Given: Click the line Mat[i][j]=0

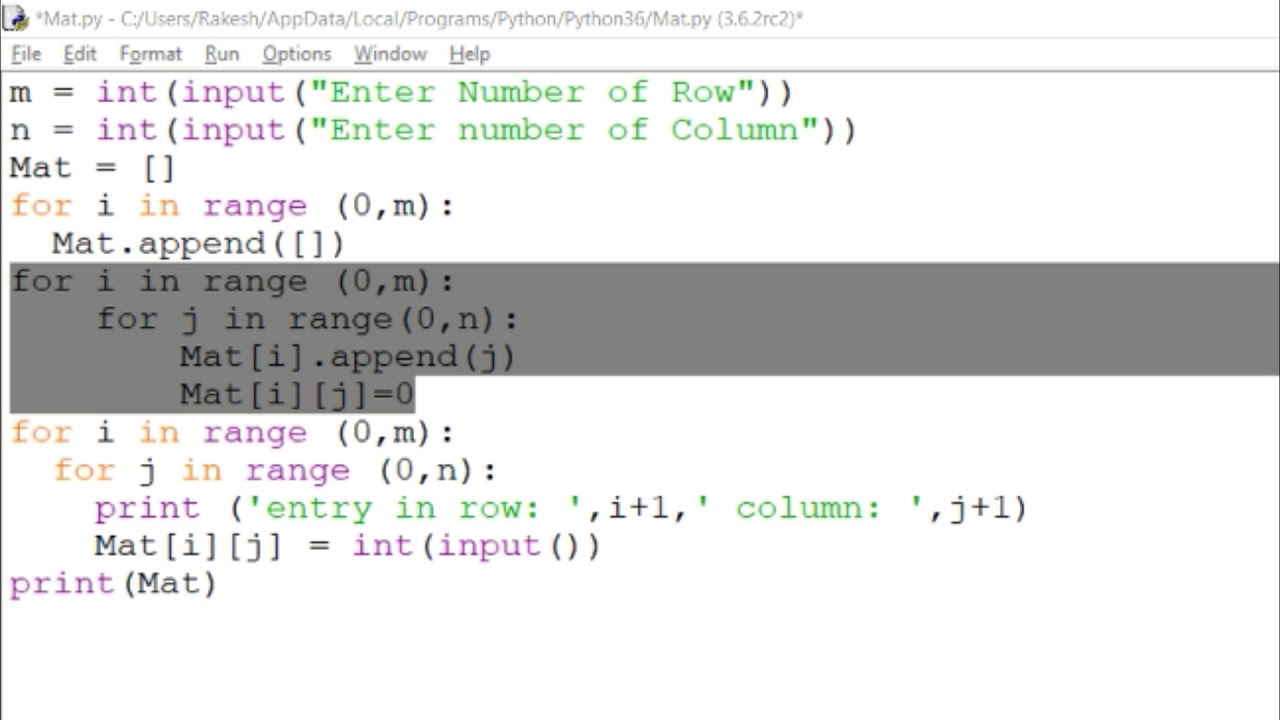Looking at the screenshot, I should (296, 394).
